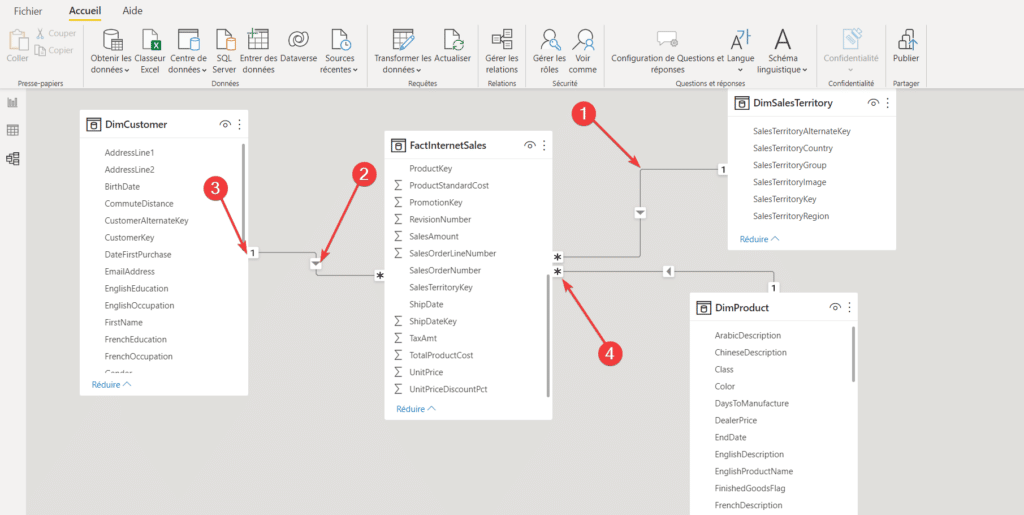Image resolution: width=1024 pixels, height=515 pixels.
Task: Toggle visibility eye of DimProduct table
Action: click(835, 307)
